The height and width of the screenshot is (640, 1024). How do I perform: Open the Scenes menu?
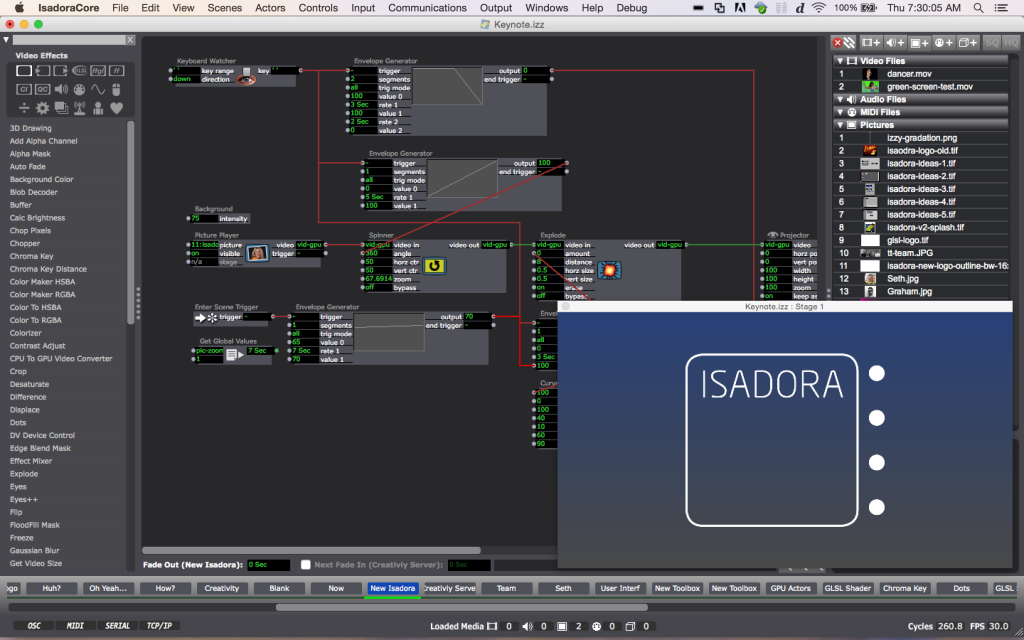[x=224, y=8]
